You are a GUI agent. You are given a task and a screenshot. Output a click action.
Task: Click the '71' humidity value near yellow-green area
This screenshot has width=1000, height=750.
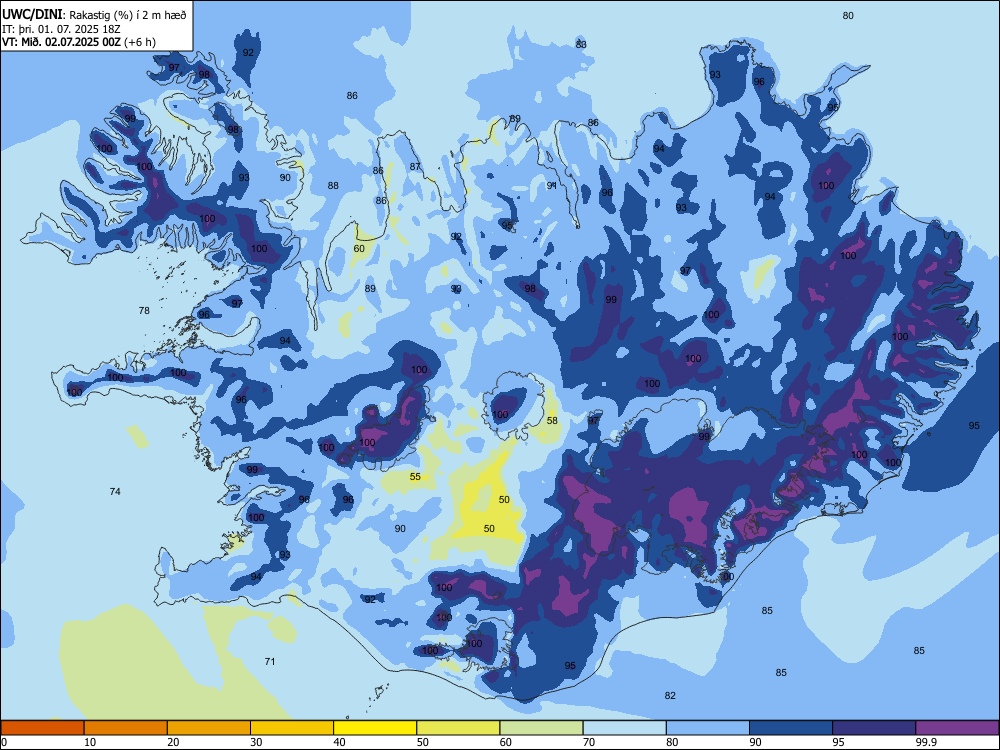point(270,661)
